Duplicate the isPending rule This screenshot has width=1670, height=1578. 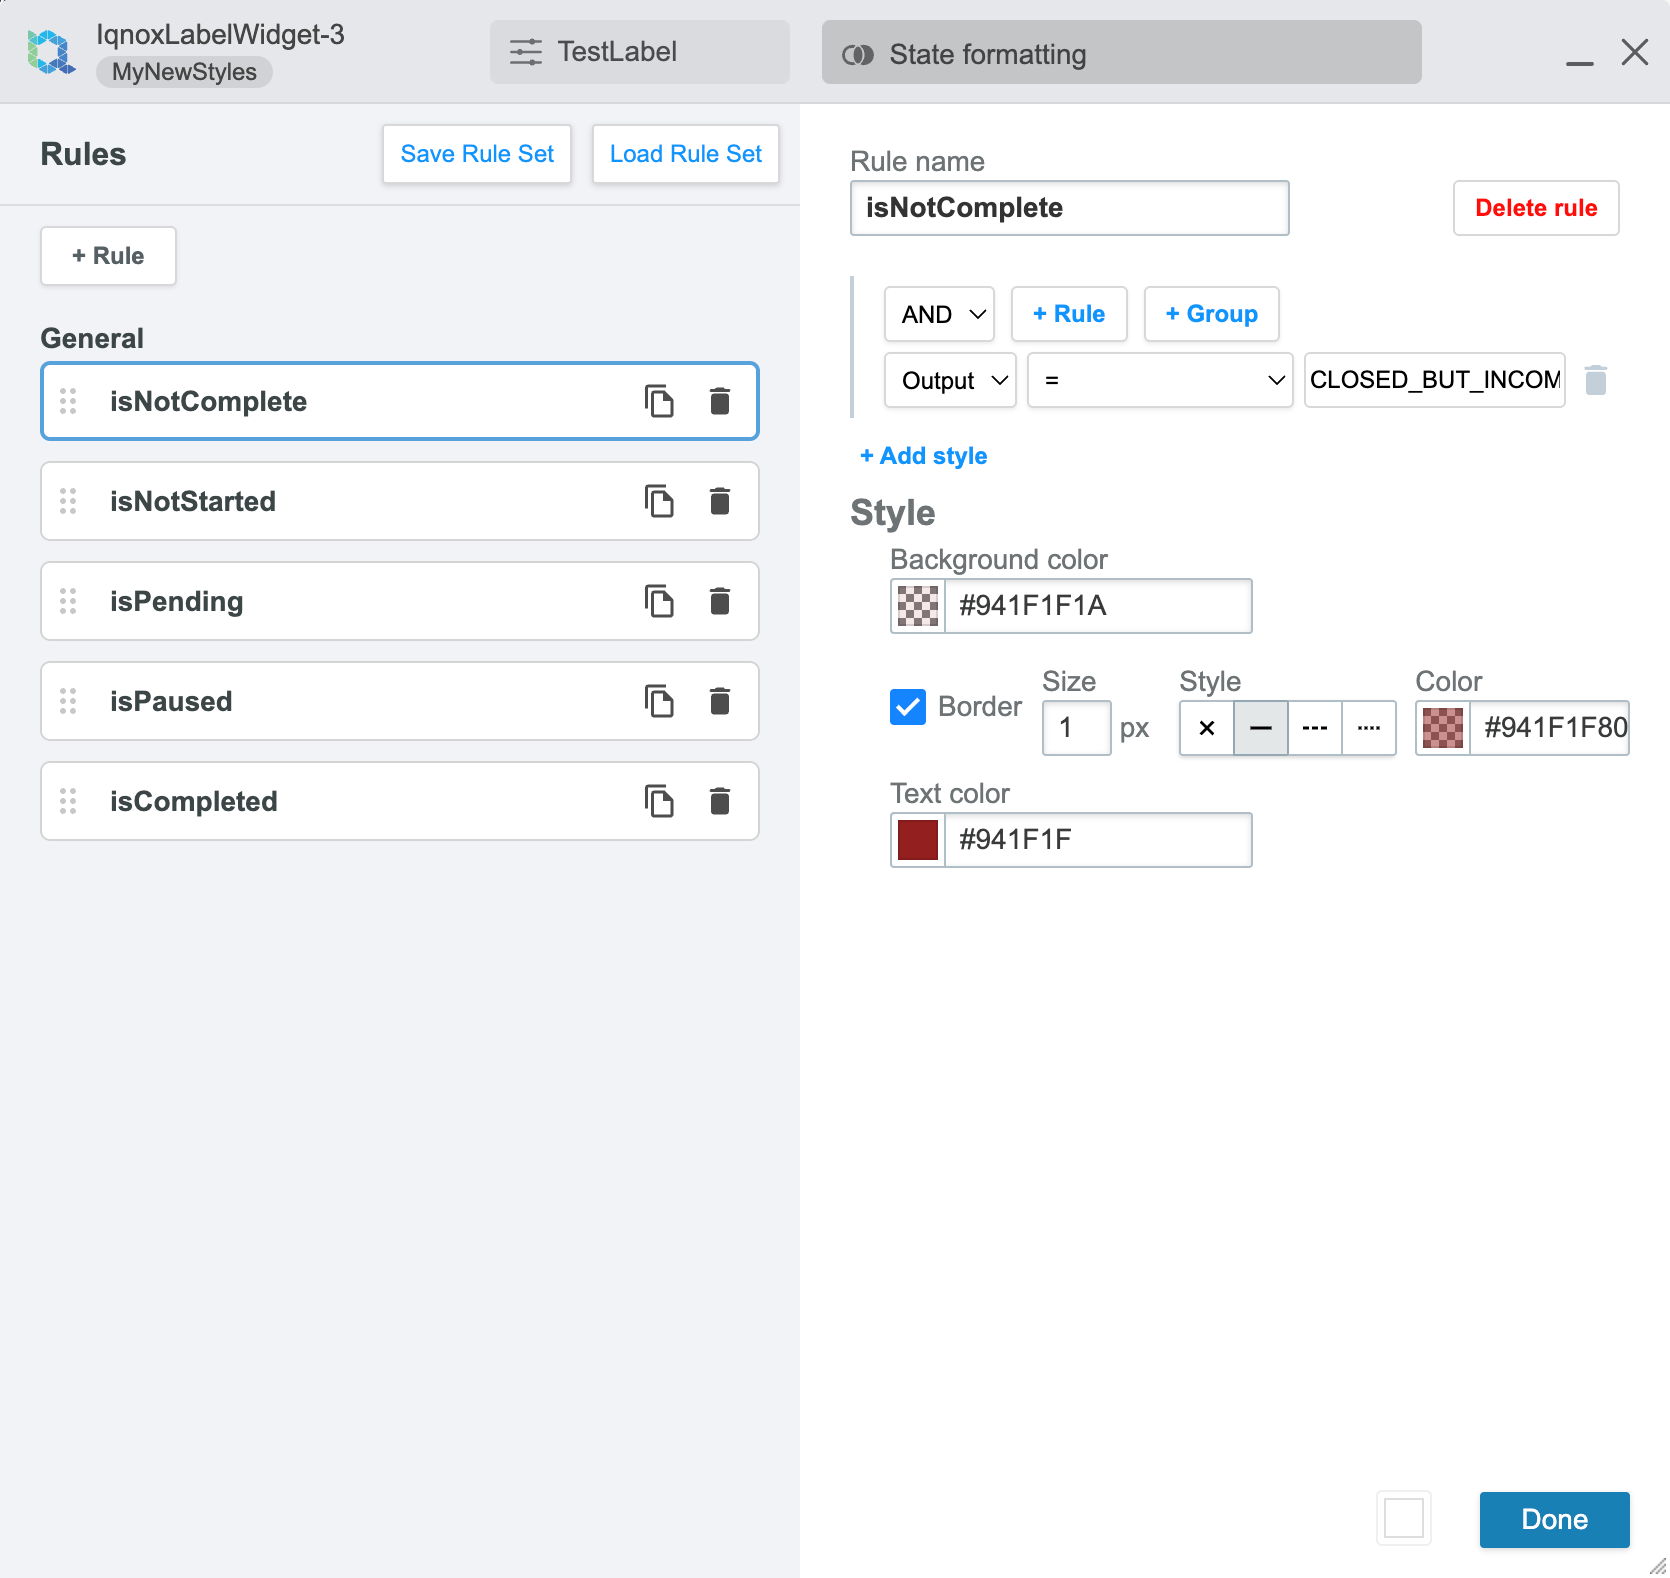pyautogui.click(x=658, y=601)
